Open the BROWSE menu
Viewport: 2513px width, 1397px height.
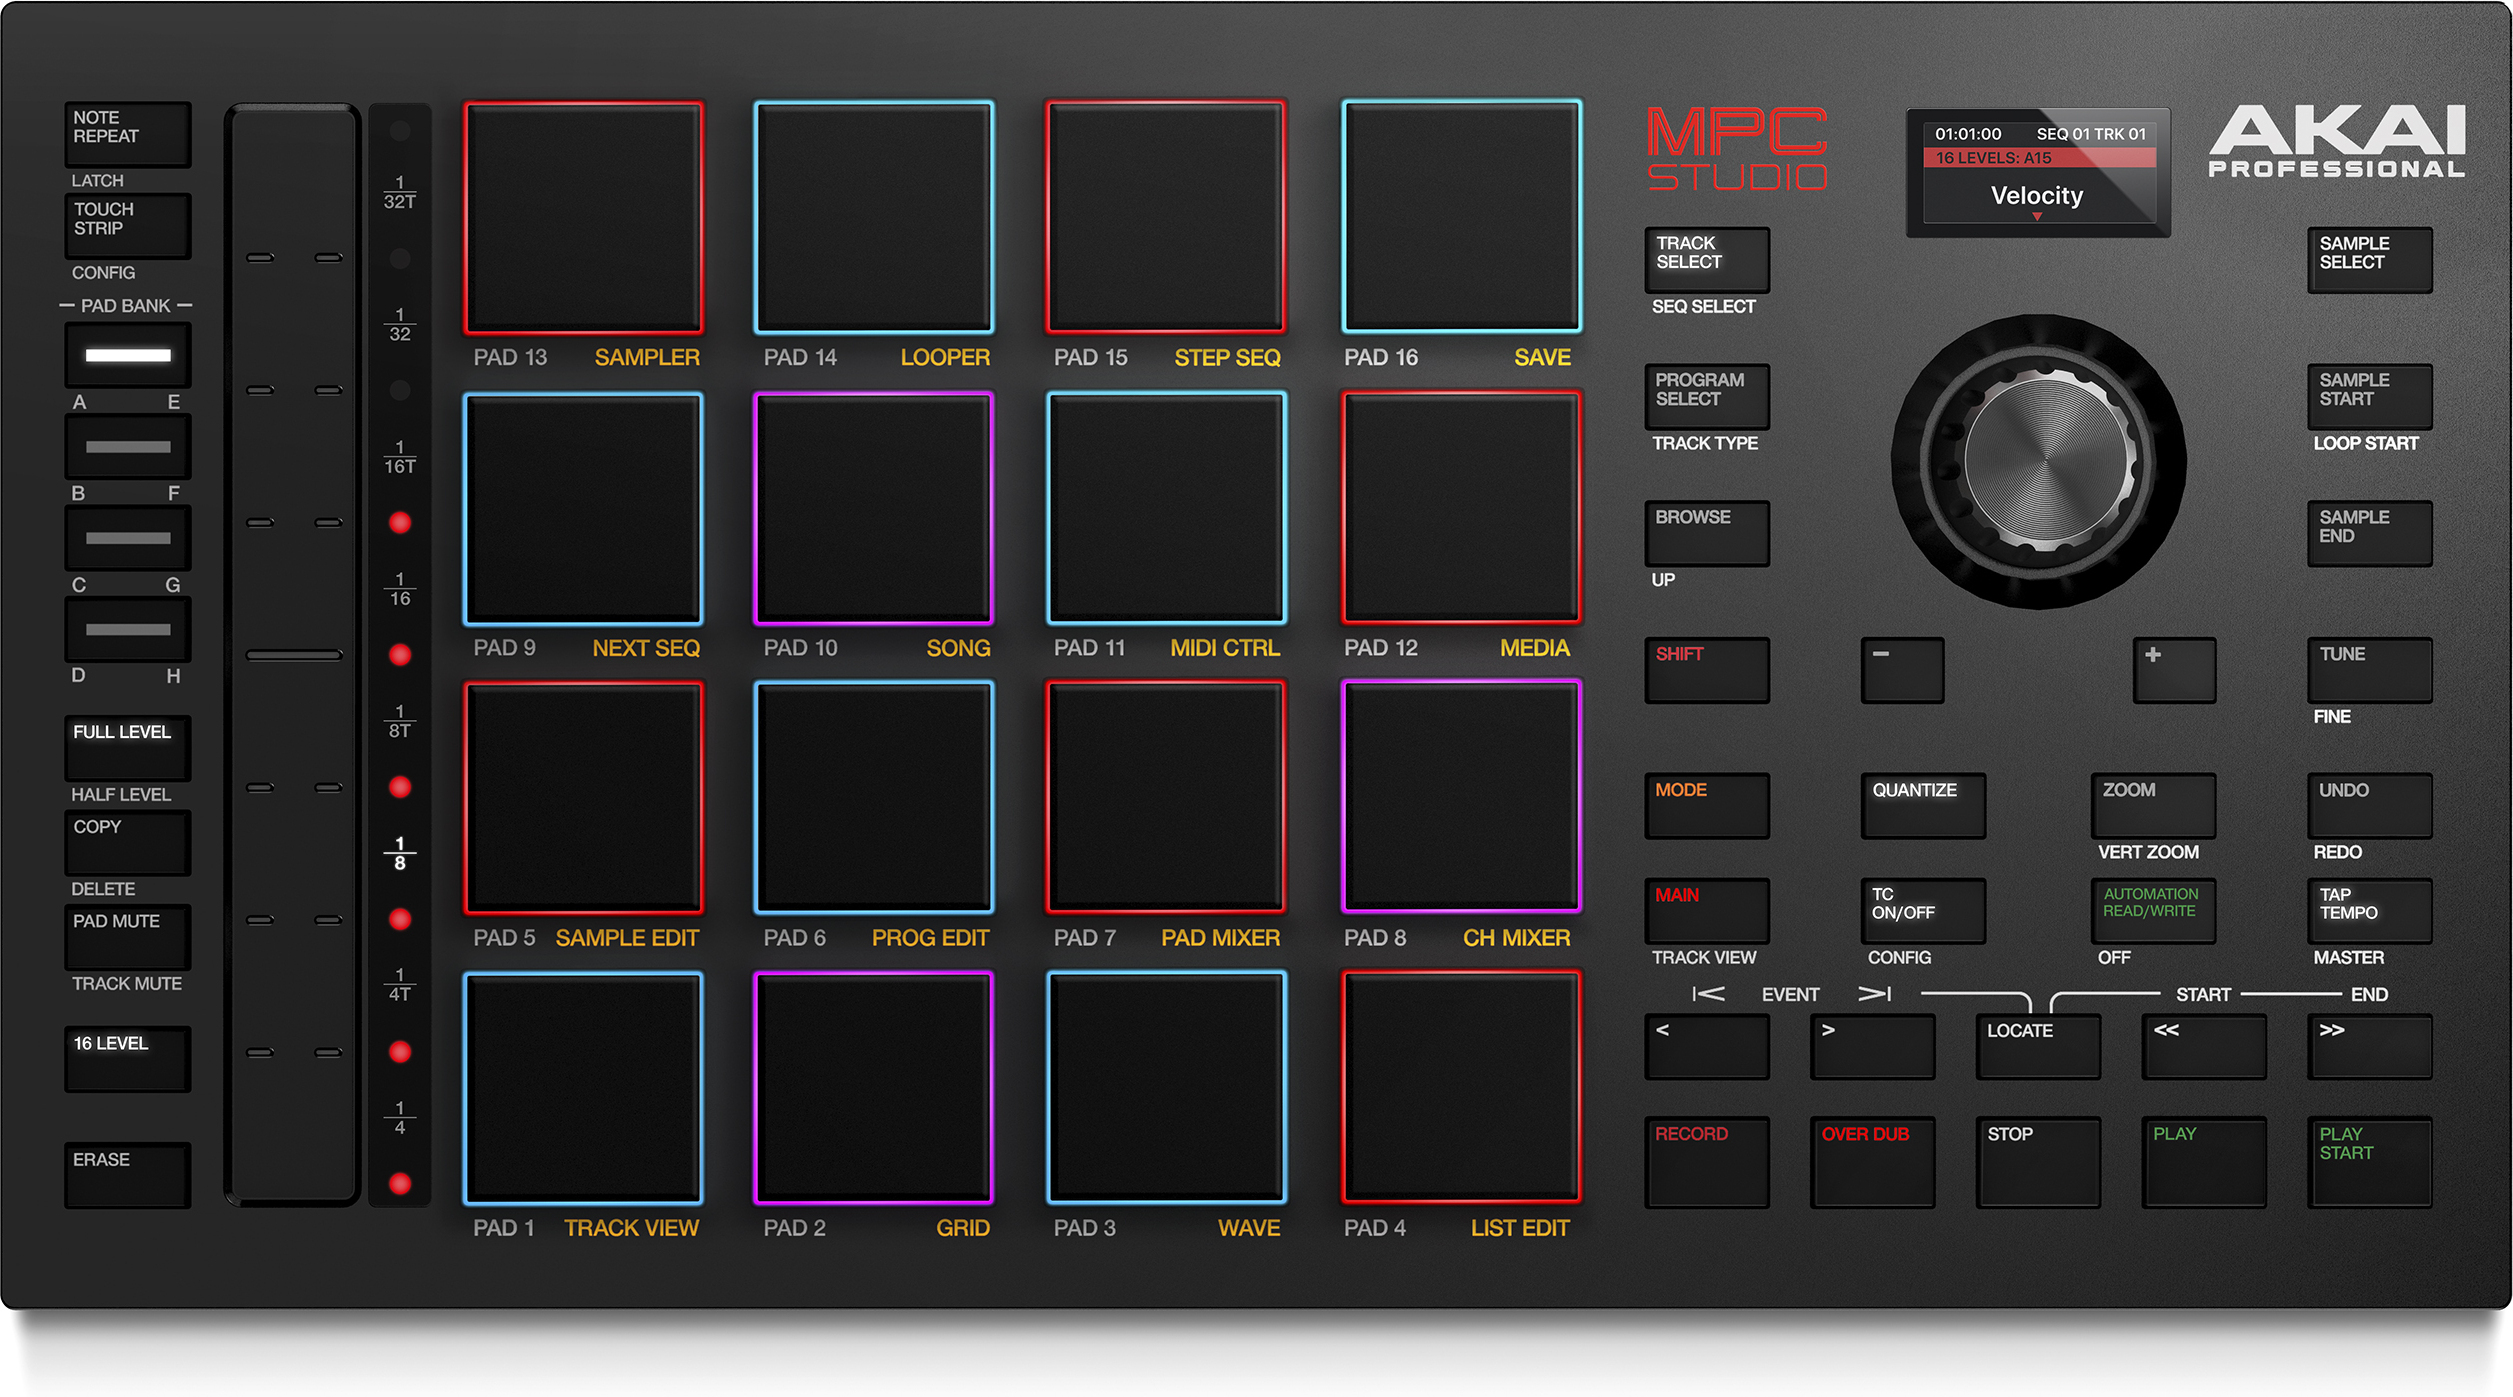point(1705,532)
